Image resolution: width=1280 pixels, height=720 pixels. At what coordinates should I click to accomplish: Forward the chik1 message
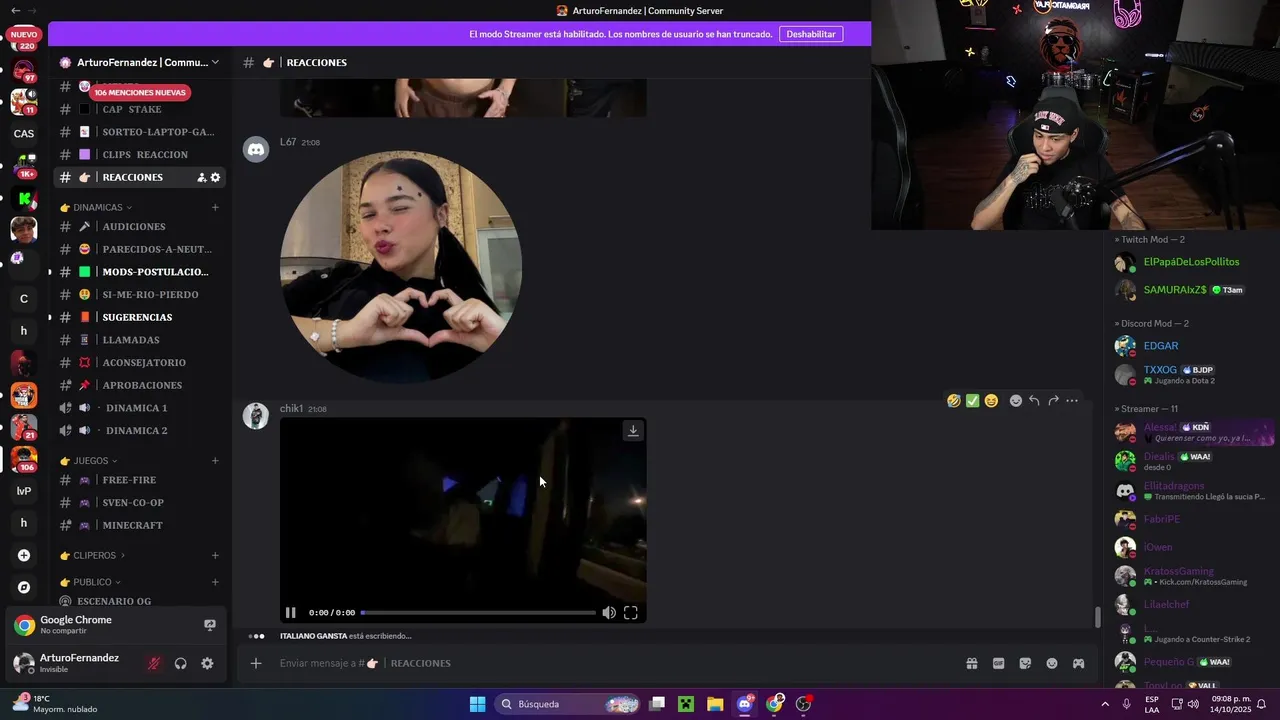tap(1053, 401)
